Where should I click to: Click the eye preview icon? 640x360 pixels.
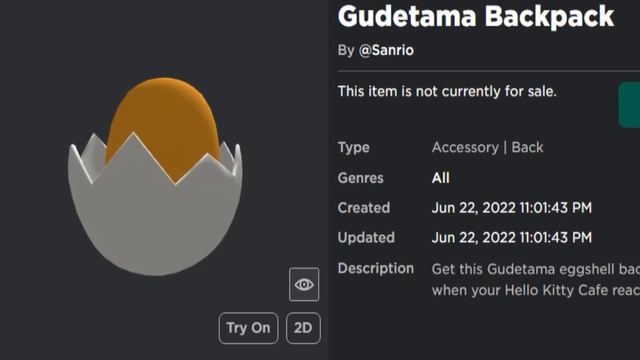click(x=304, y=284)
